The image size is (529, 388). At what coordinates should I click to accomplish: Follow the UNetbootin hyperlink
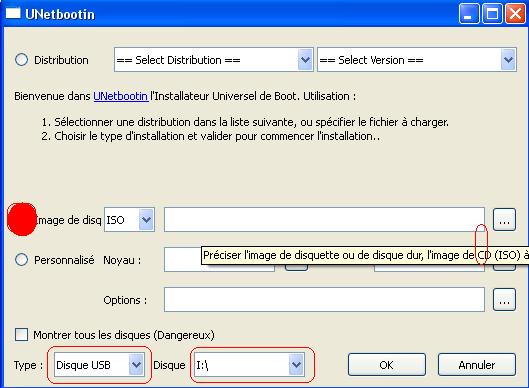click(x=120, y=96)
